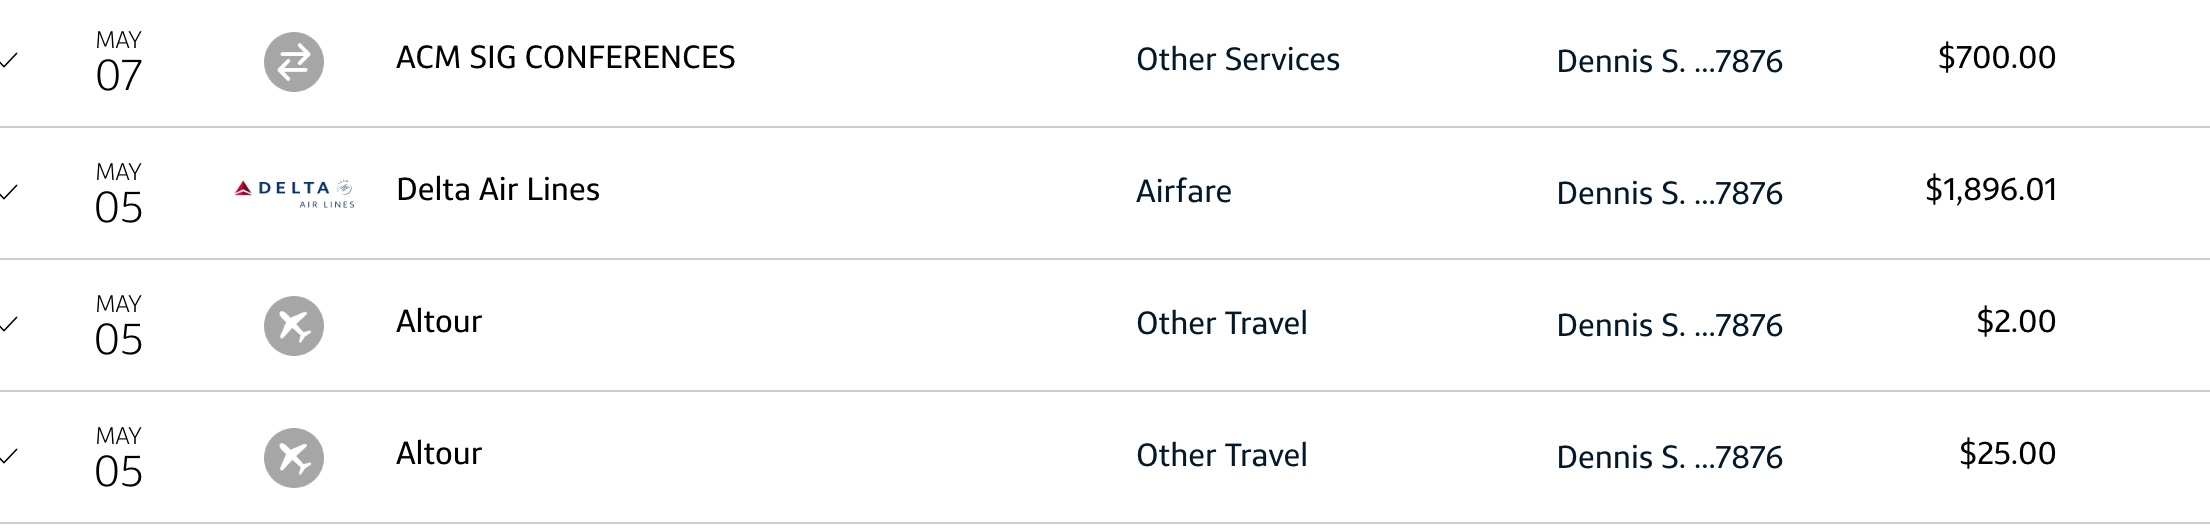Expand the Delta Air Lines transaction chevron
The image size is (2210, 528).
[x=9, y=193]
